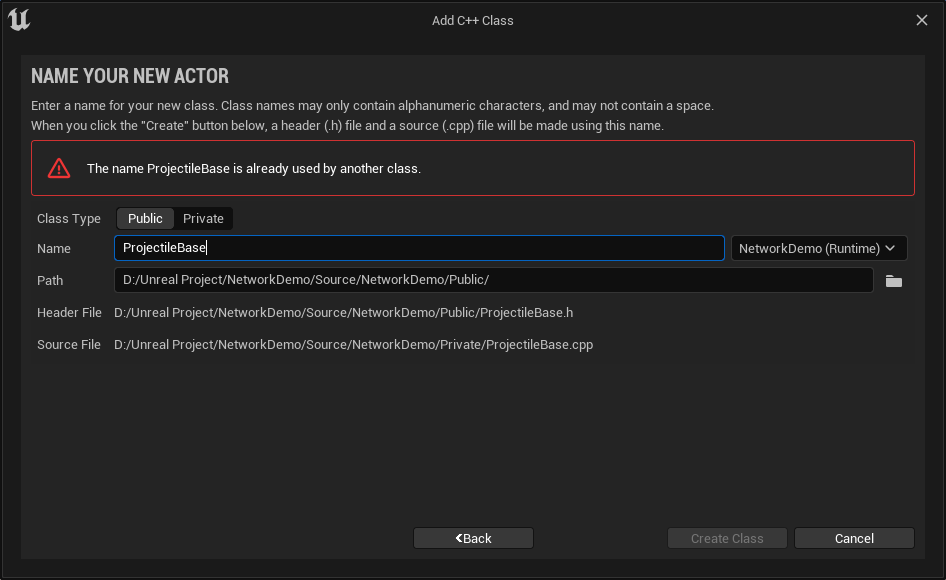Click the 'already used by another class' error message
946x580 pixels.
click(254, 168)
